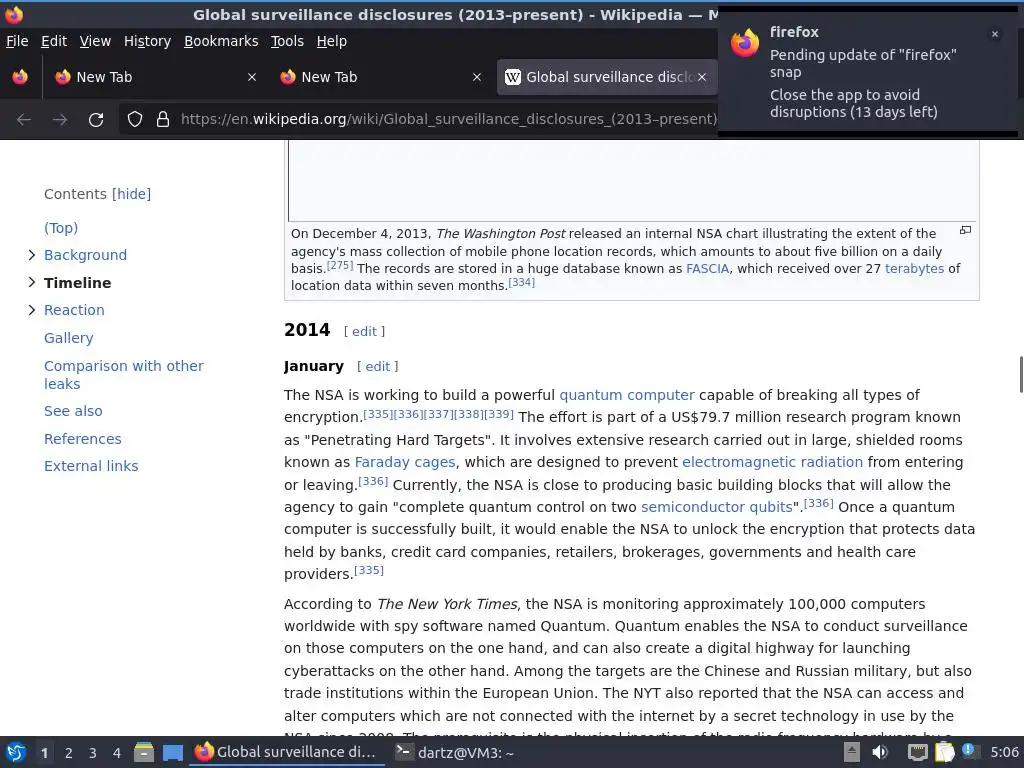Viewport: 1024px width, 768px height.
Task: Click the eject removable media tray icon
Action: point(852,752)
